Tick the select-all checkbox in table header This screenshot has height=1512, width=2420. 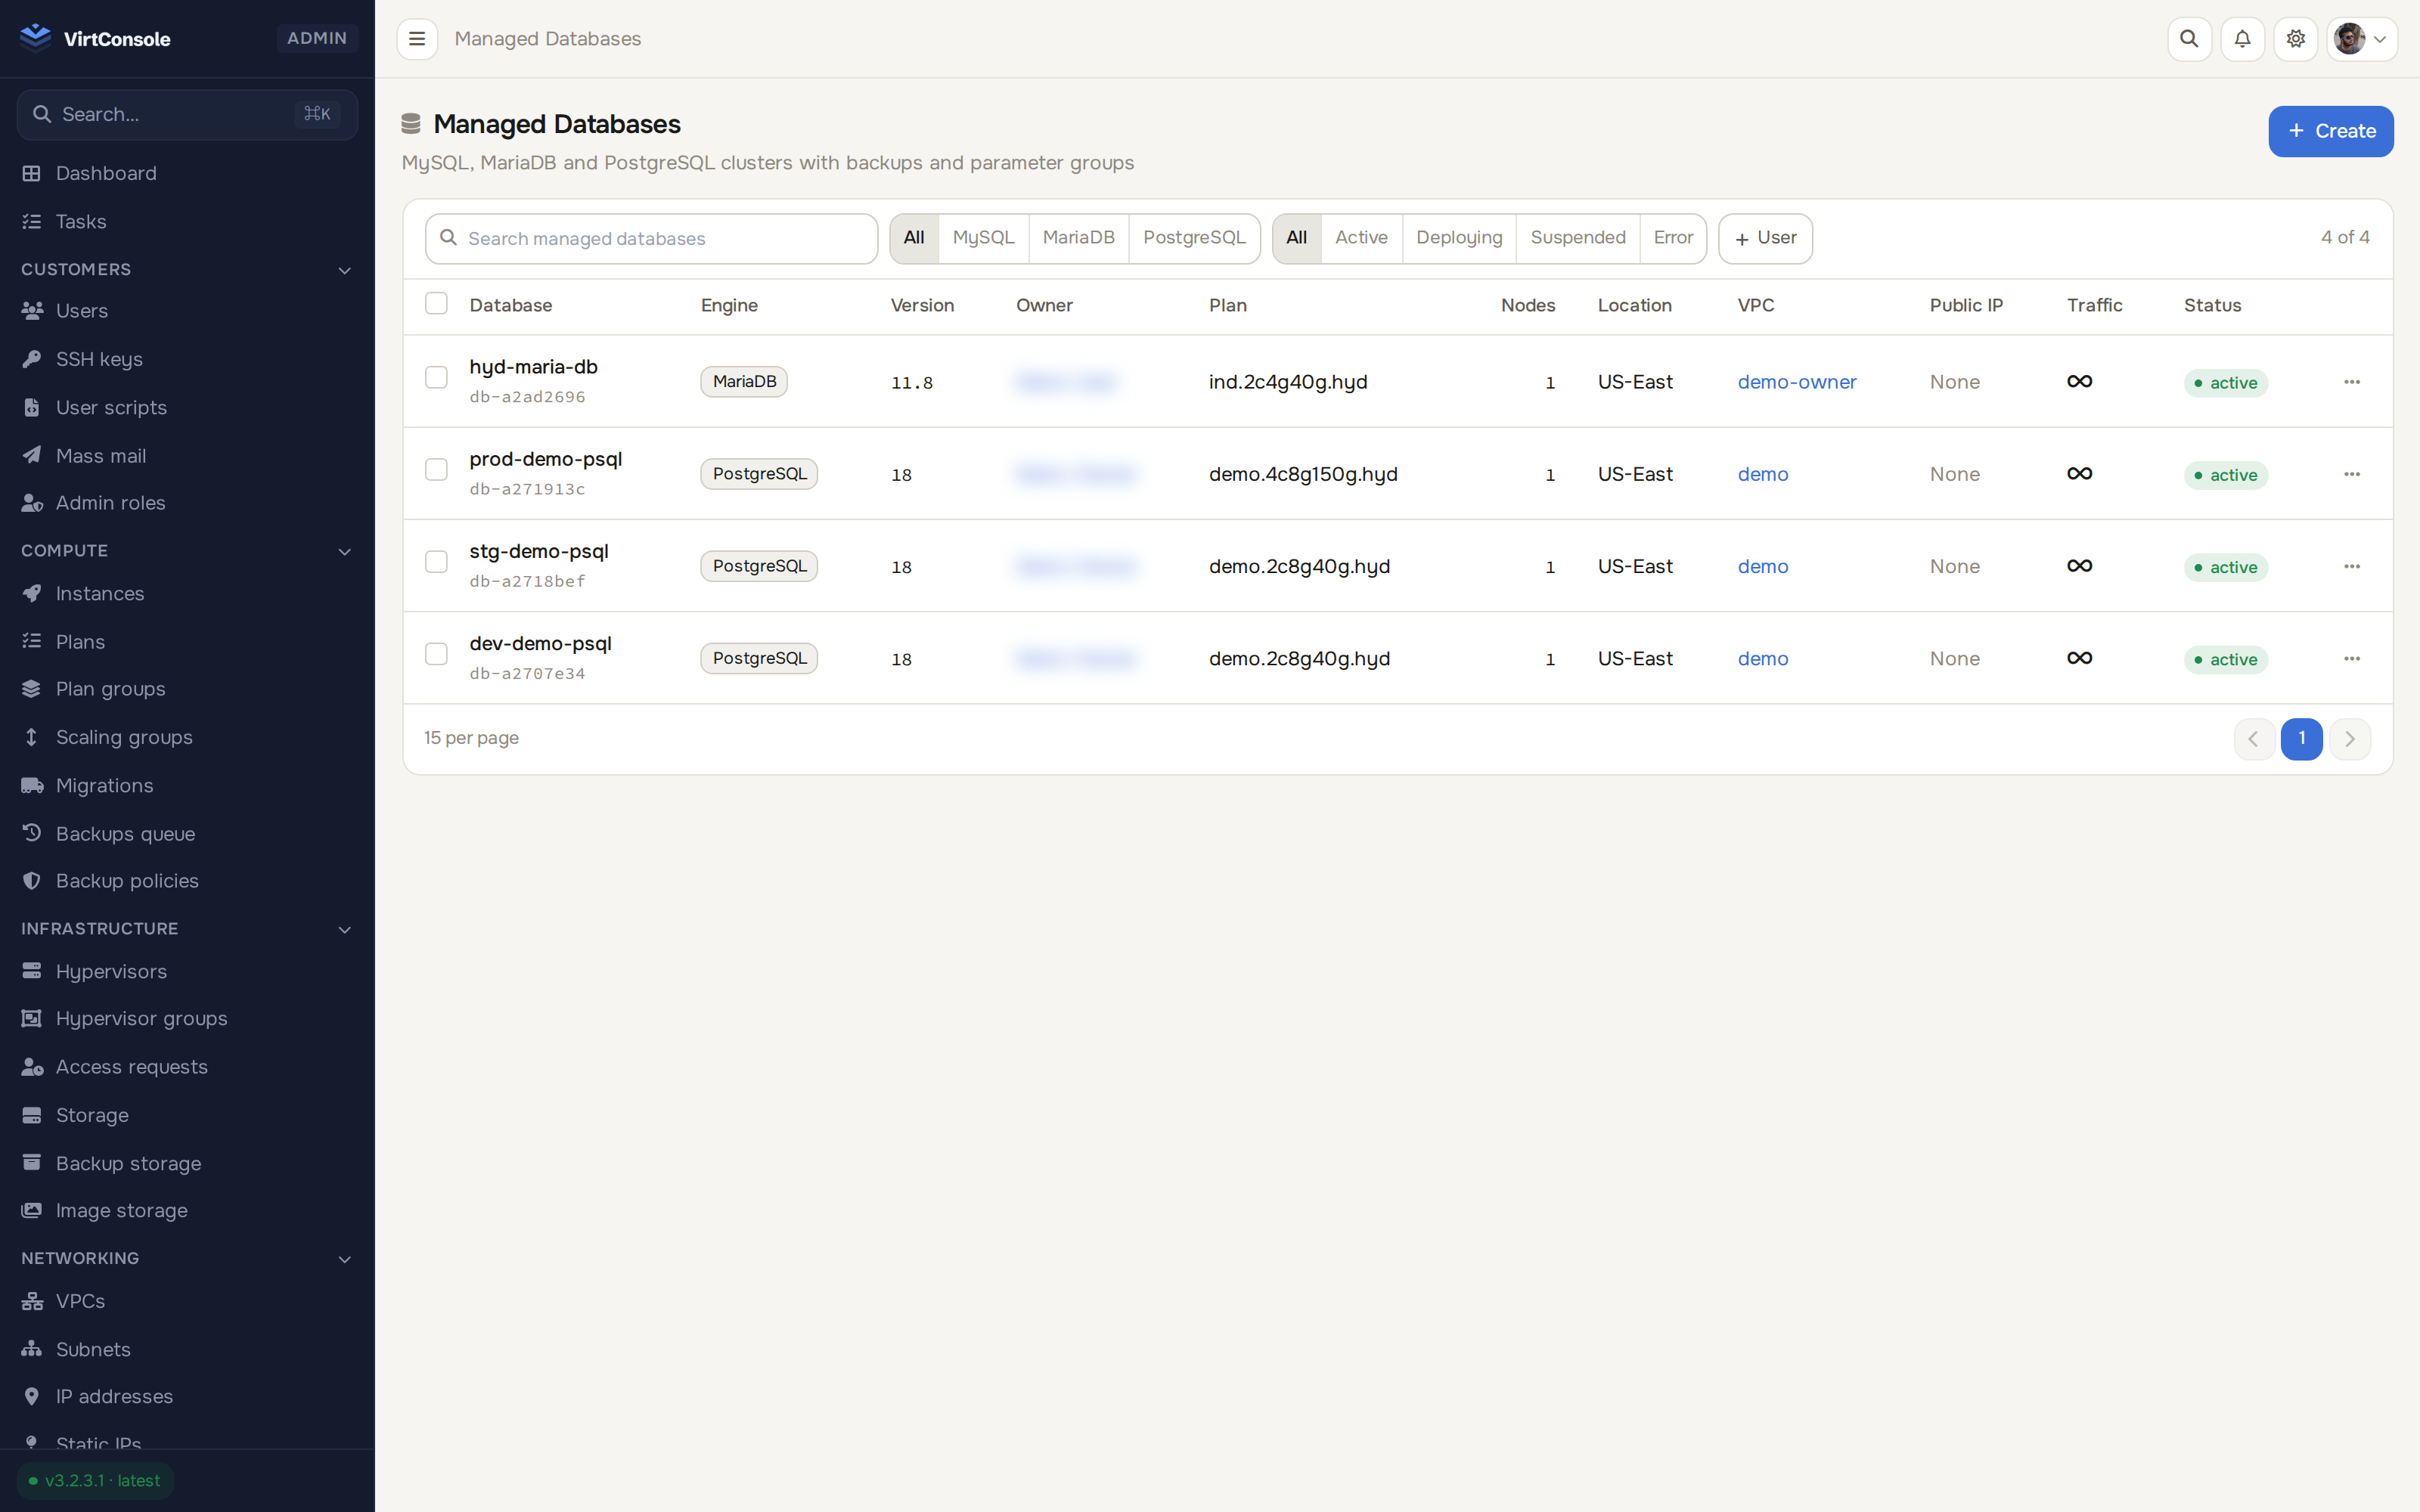click(x=436, y=303)
